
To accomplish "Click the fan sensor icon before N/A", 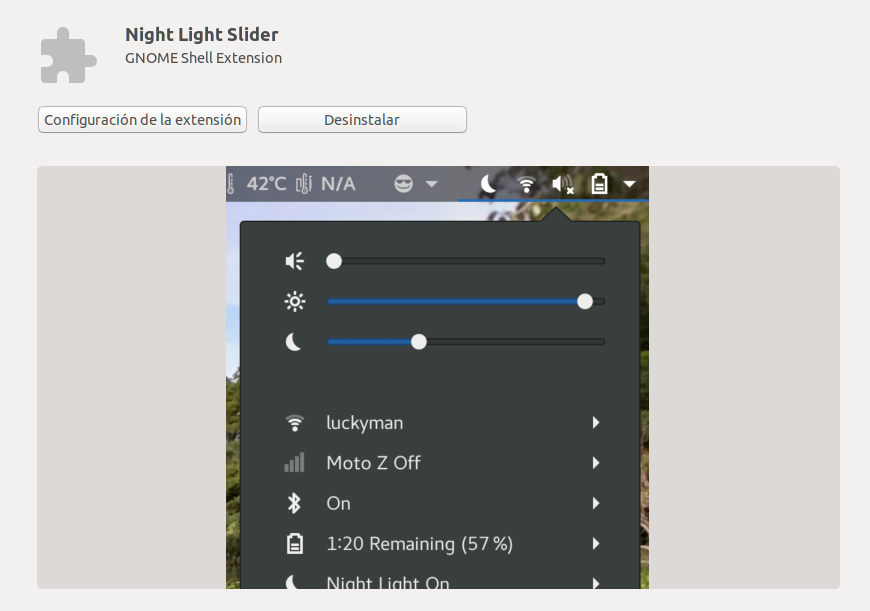I will (304, 184).
